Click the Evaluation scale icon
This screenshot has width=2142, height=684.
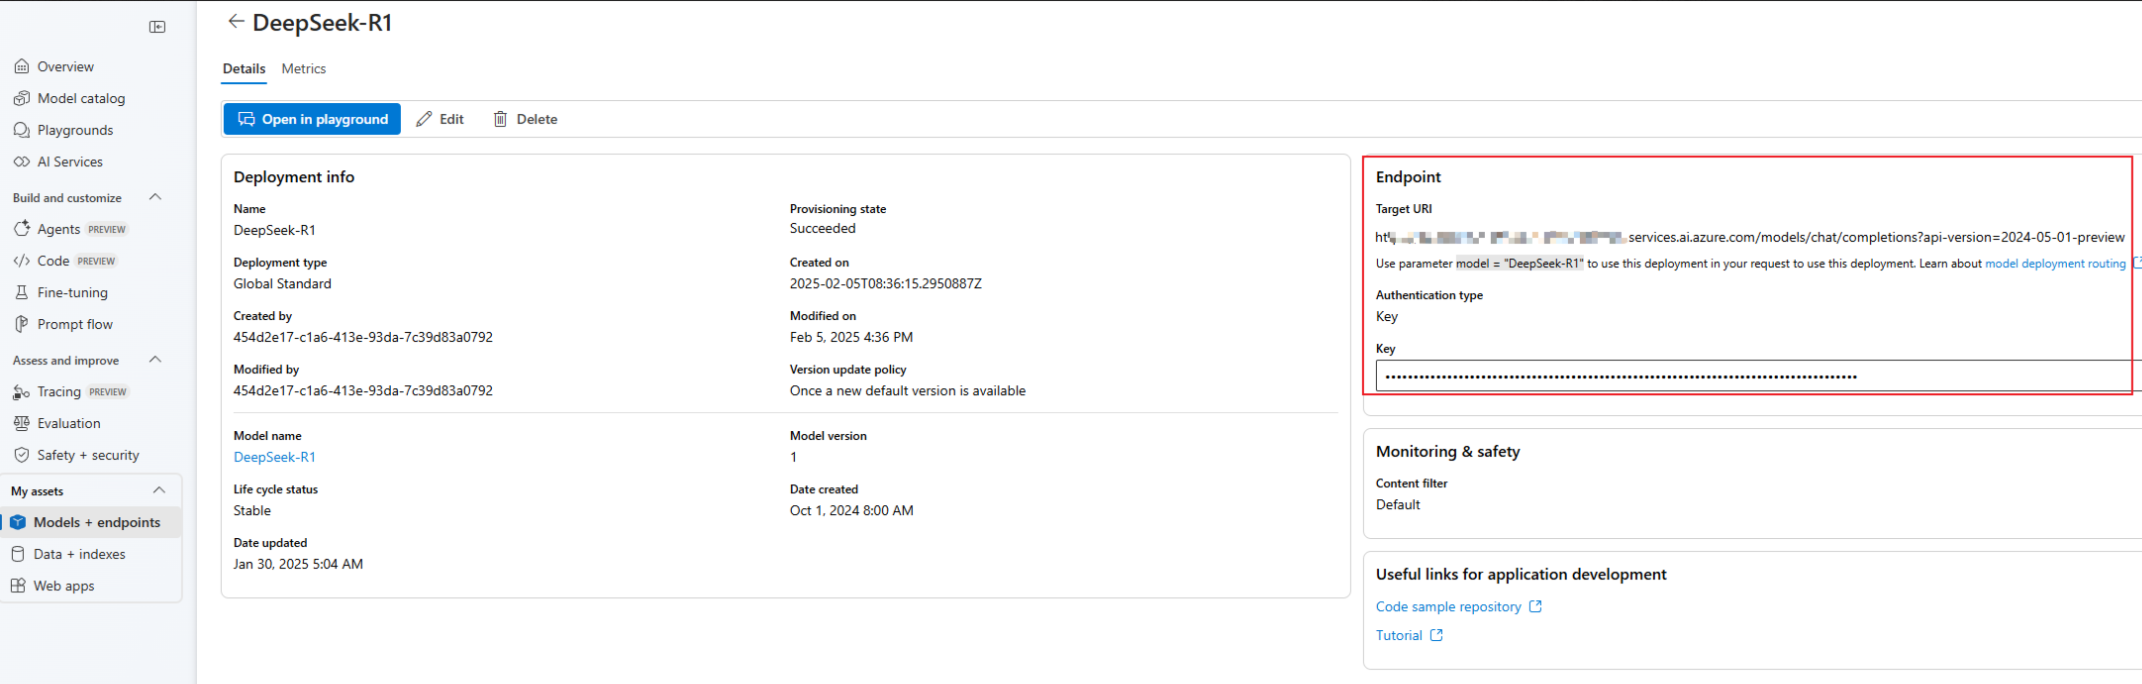coord(21,423)
